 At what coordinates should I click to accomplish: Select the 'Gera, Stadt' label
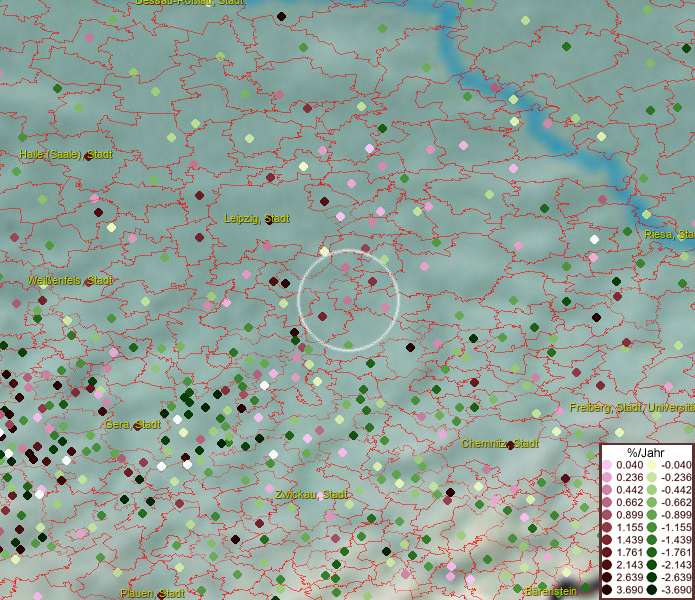pyautogui.click(x=133, y=425)
